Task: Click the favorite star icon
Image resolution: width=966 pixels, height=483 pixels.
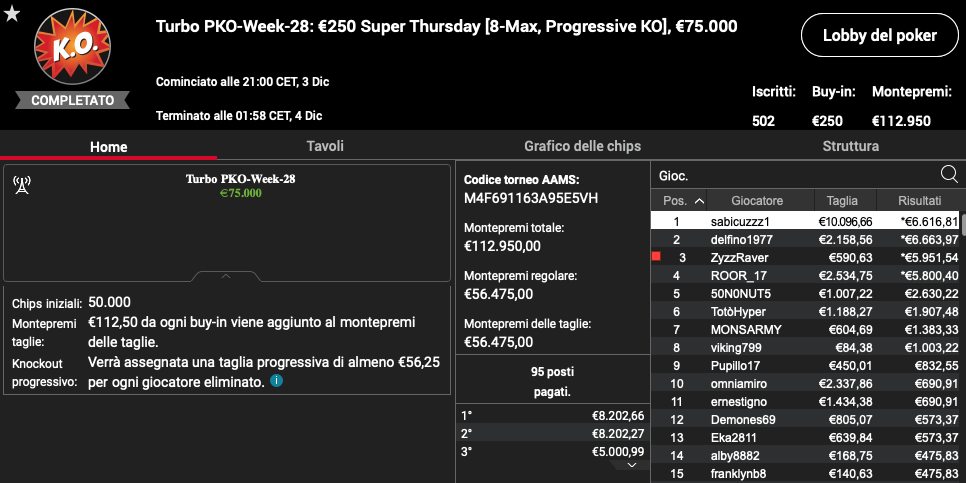Action: [x=12, y=14]
